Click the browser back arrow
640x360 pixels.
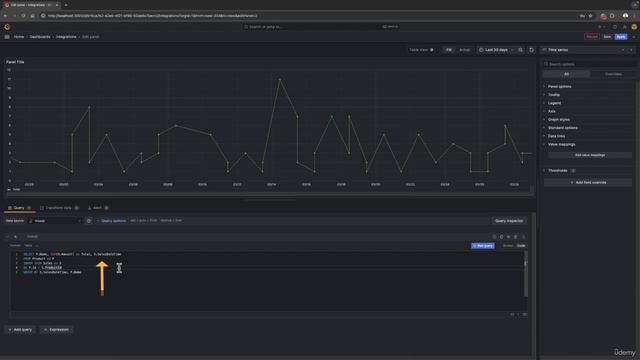click(5, 16)
